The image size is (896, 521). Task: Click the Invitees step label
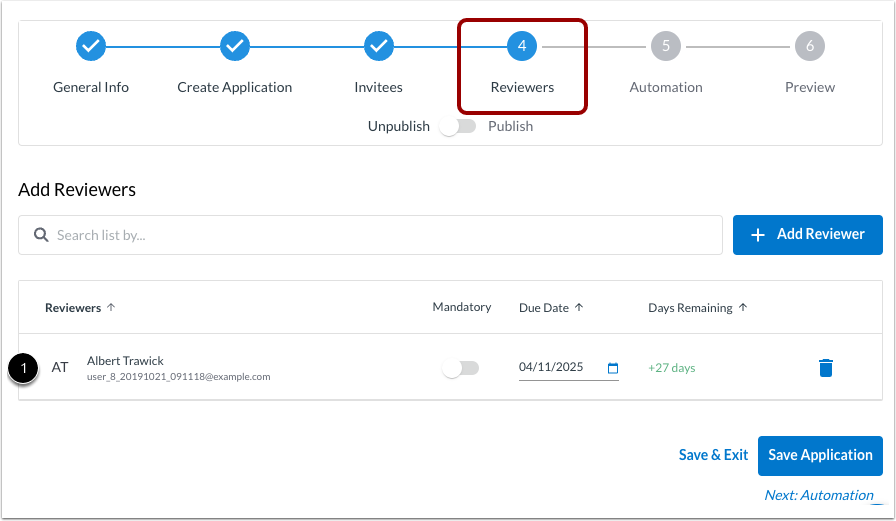click(x=378, y=87)
